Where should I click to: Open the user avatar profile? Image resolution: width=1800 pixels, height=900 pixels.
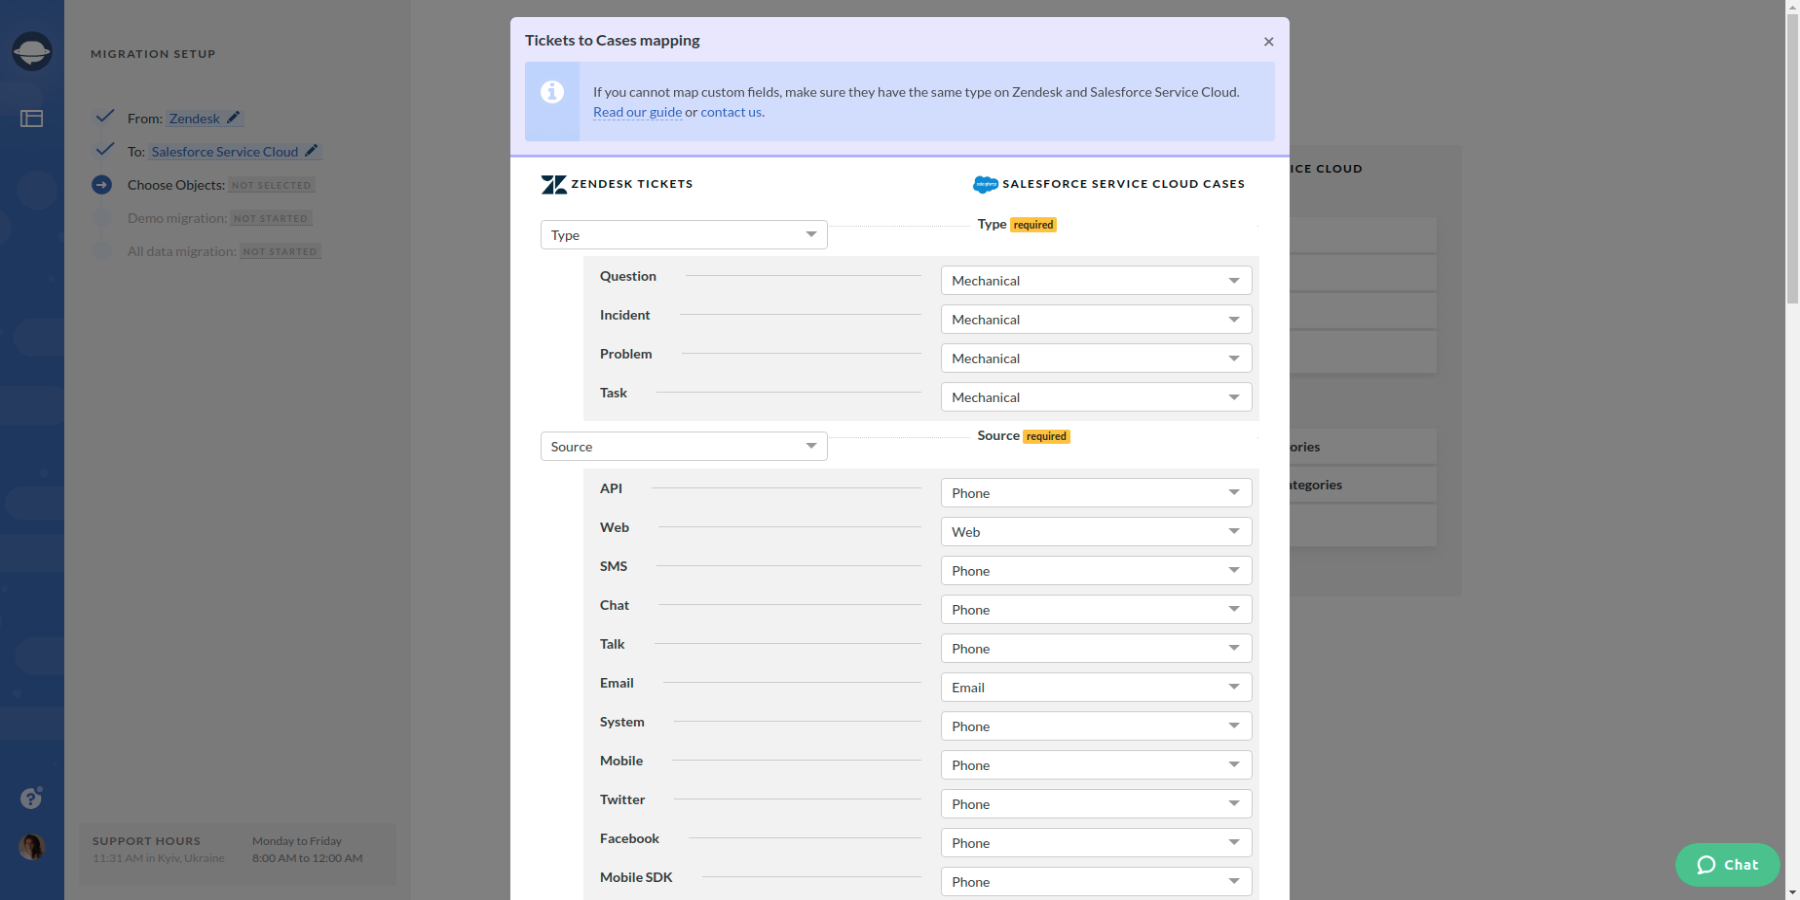pyautogui.click(x=32, y=847)
